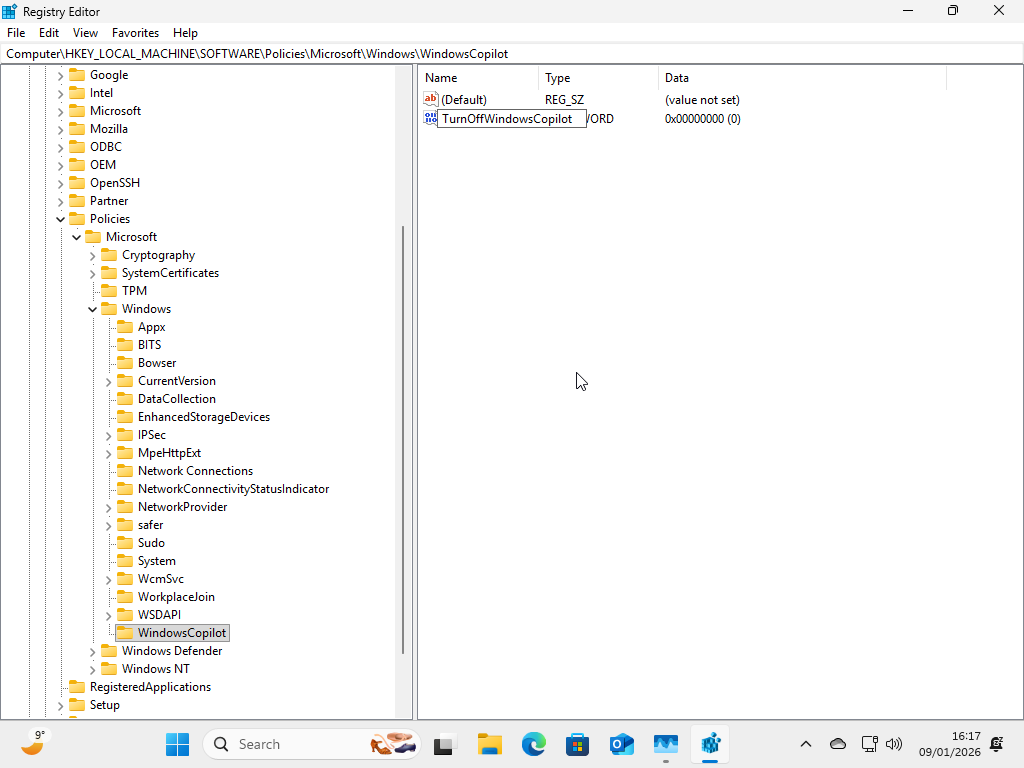This screenshot has width=1024, height=768.
Task: Open the Favorites menu
Action: pos(135,32)
